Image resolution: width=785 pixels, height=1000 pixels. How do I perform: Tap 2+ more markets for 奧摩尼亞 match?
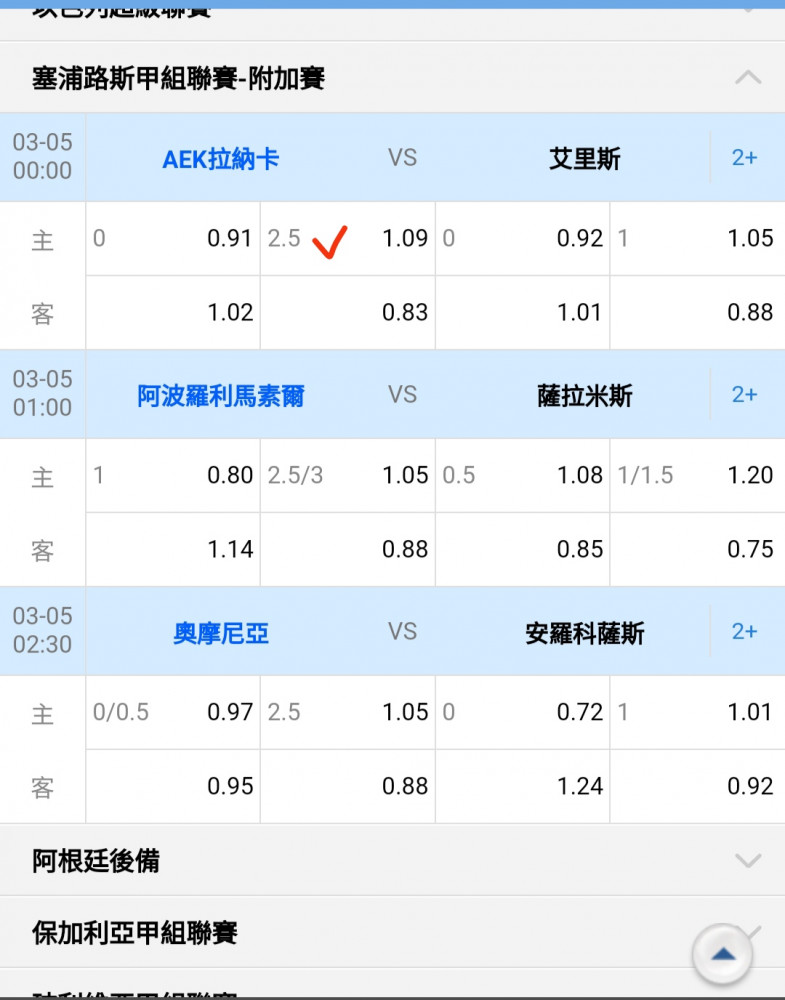pos(744,632)
